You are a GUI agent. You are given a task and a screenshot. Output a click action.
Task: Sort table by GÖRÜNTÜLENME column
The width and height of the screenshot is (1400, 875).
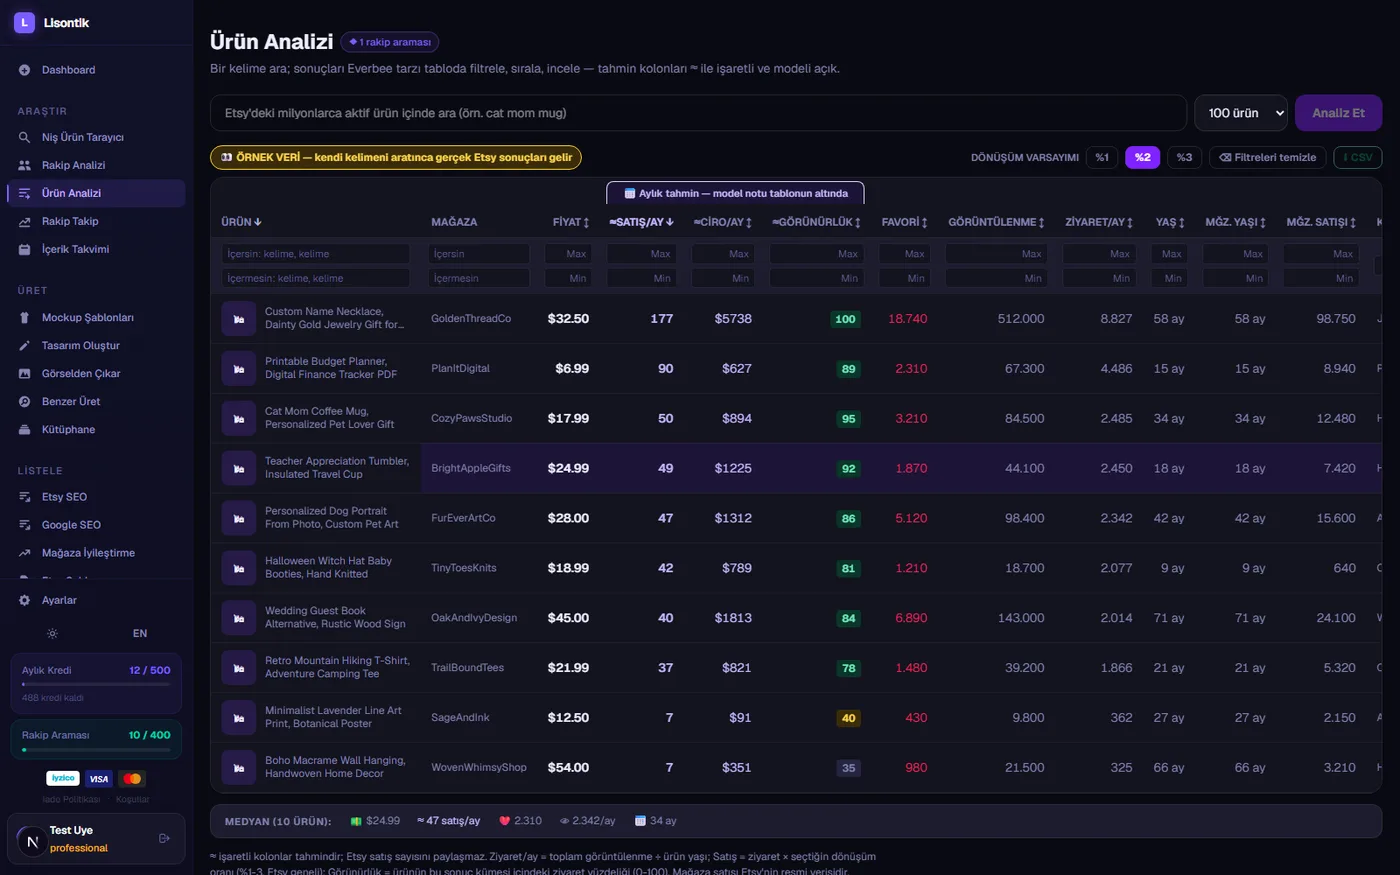point(997,222)
